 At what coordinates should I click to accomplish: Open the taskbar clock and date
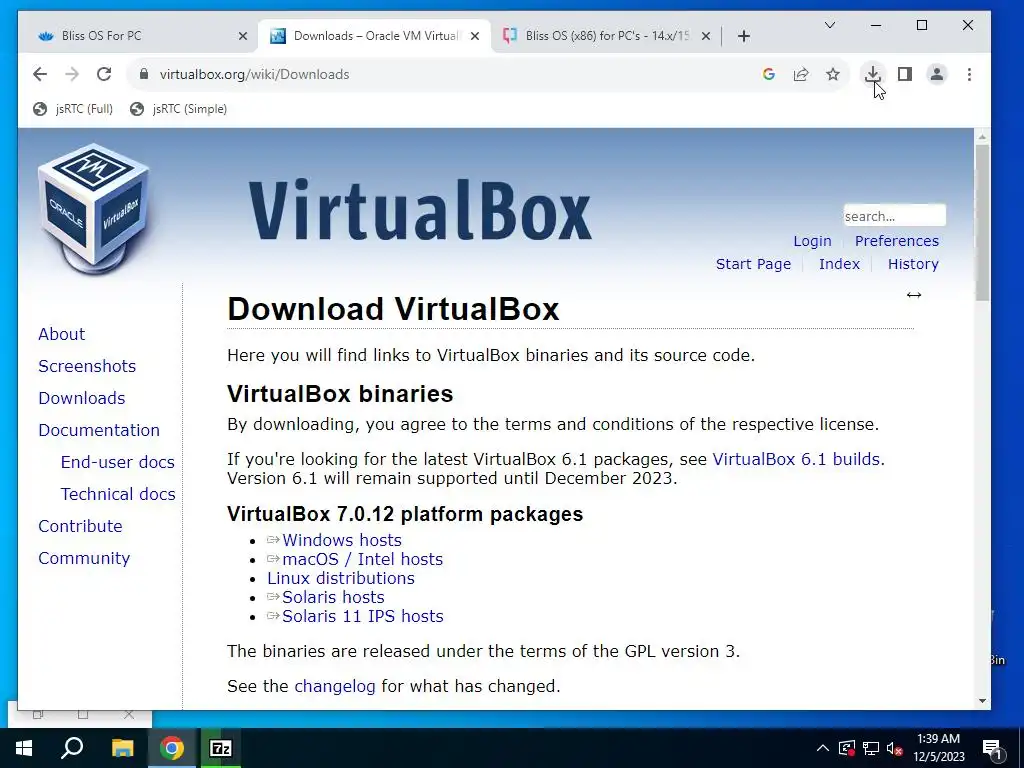point(938,748)
